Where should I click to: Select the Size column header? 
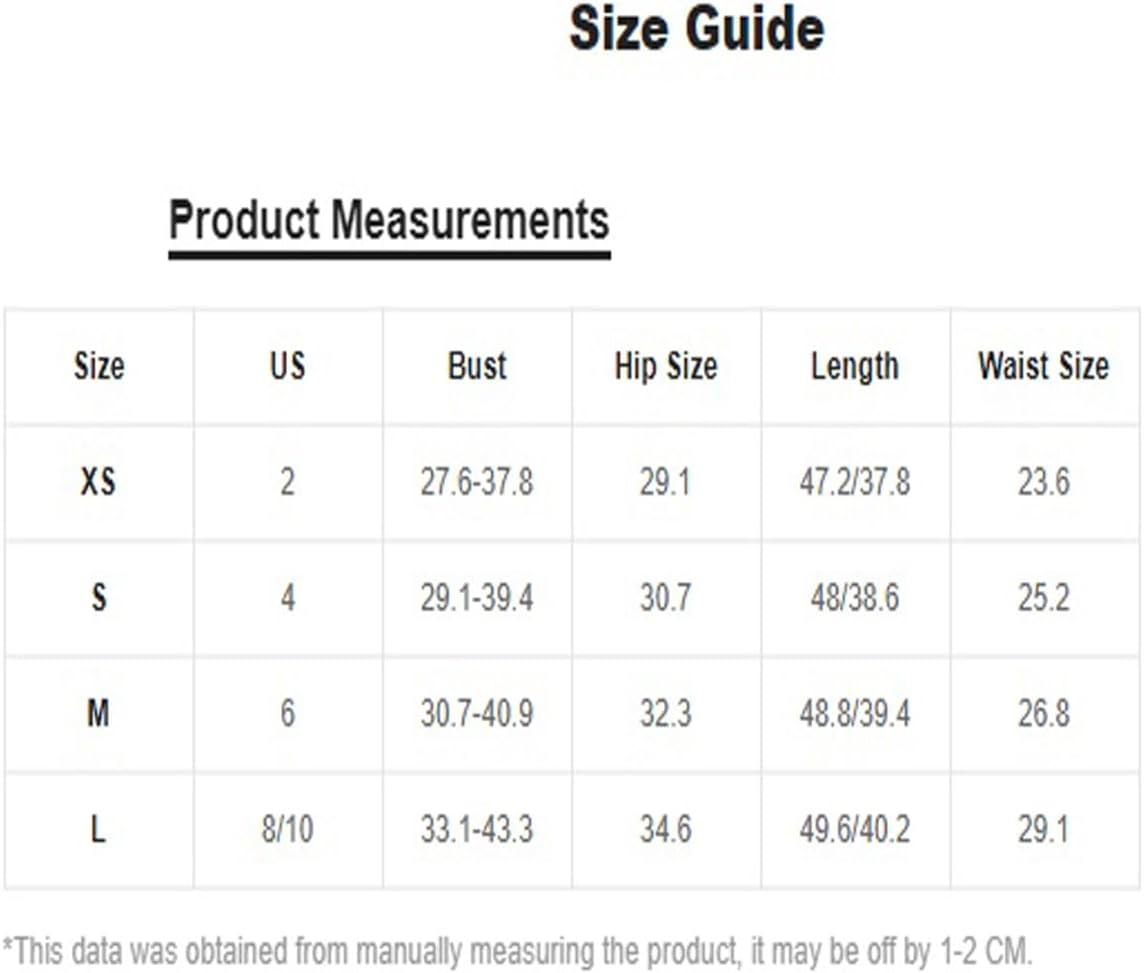tap(98, 365)
